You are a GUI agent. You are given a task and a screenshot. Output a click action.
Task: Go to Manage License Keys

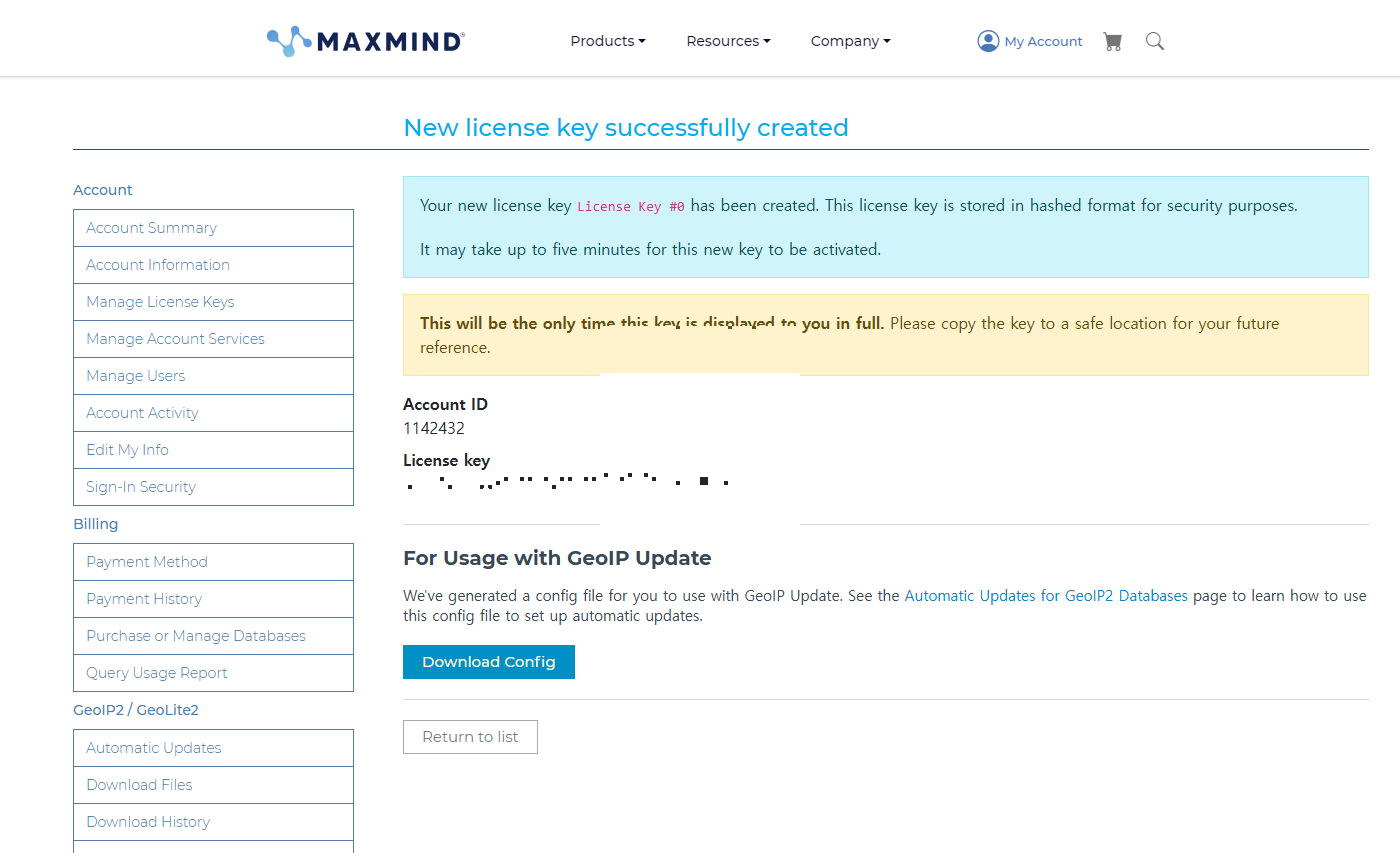coord(213,302)
